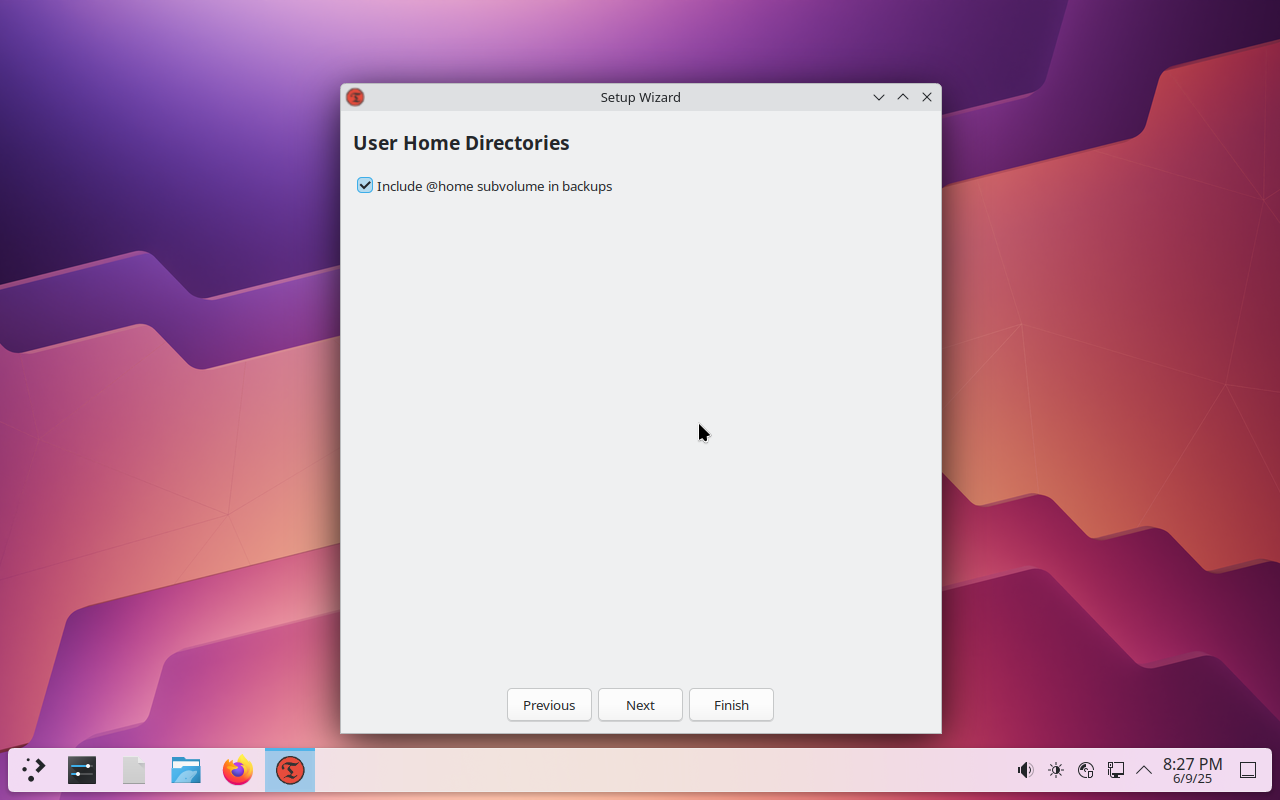Viewport: 1280px width, 800px height.
Task: Open the application launcher on the taskbar
Action: [x=34, y=770]
